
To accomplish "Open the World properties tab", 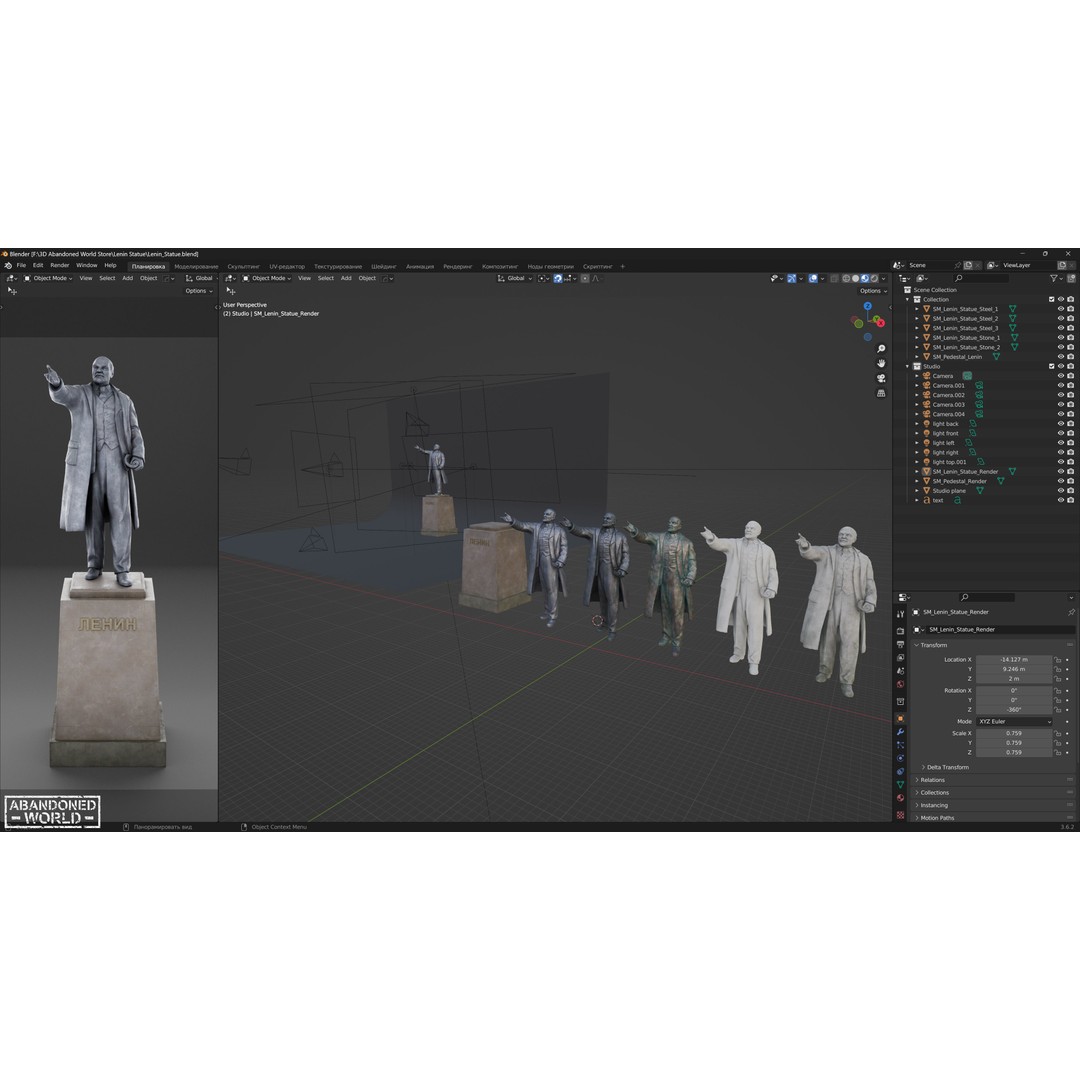I will pyautogui.click(x=900, y=685).
